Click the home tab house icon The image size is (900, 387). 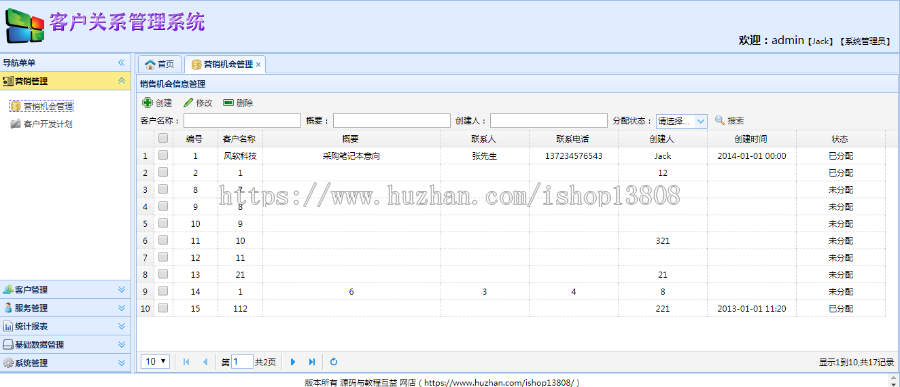(x=150, y=64)
